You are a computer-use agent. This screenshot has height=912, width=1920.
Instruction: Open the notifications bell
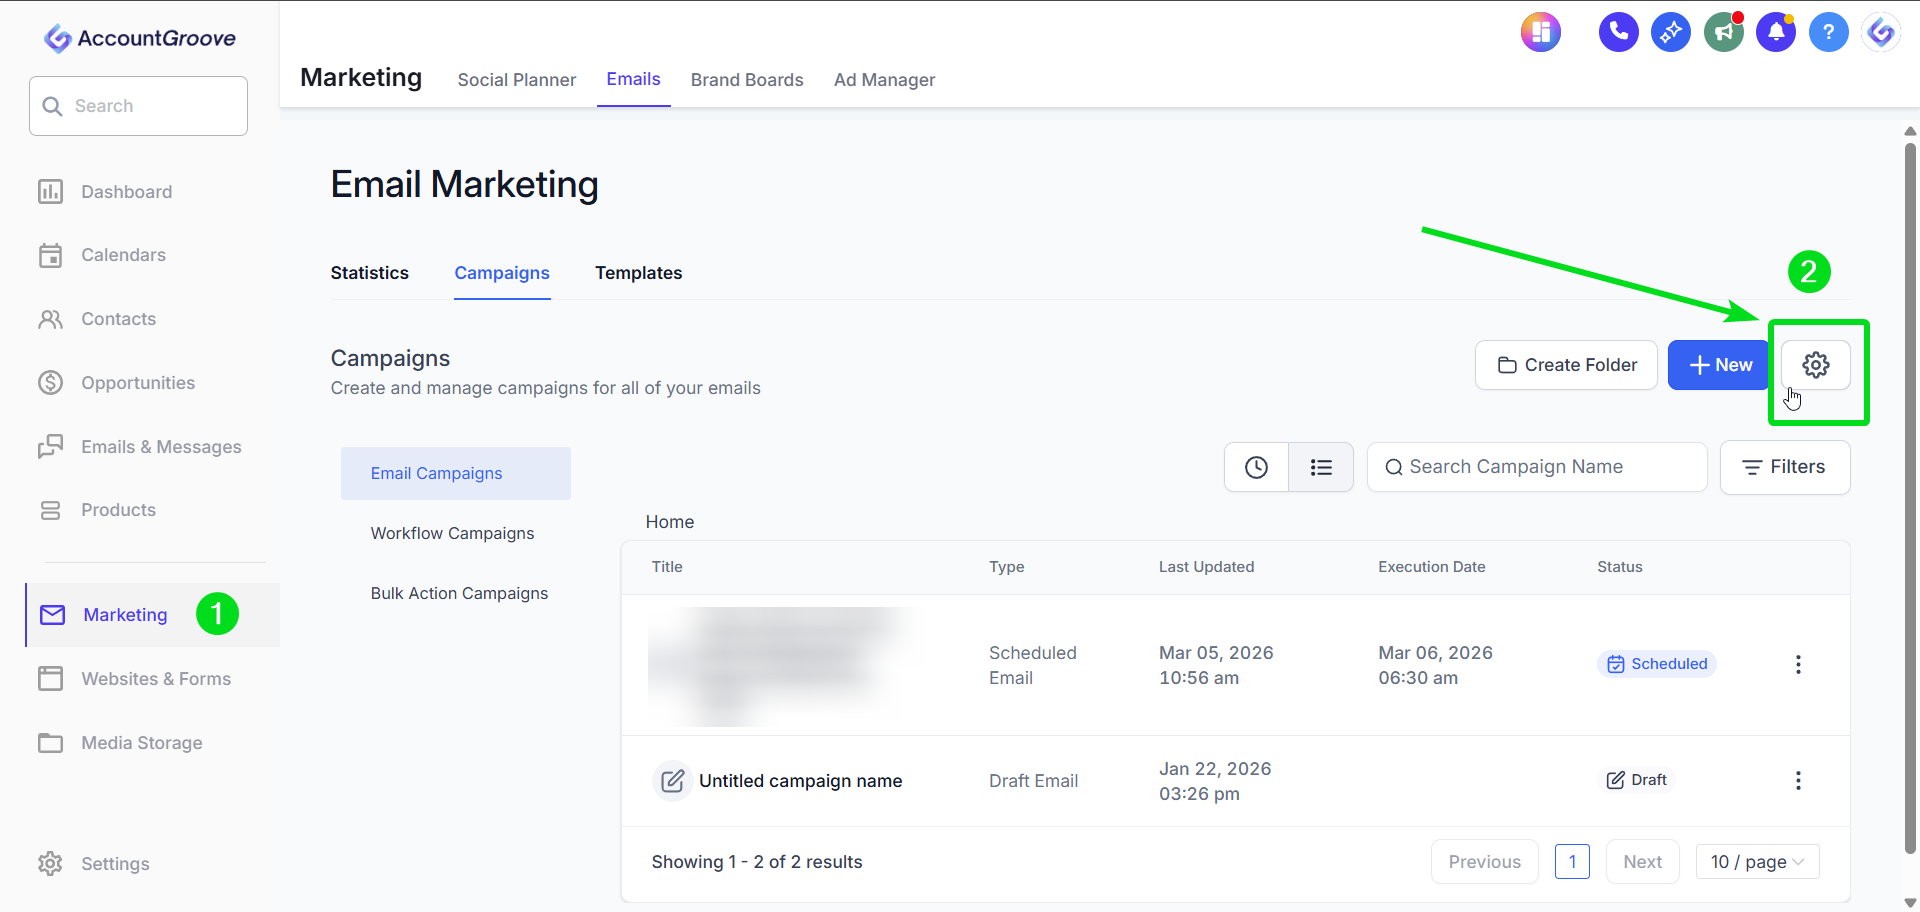click(1776, 33)
